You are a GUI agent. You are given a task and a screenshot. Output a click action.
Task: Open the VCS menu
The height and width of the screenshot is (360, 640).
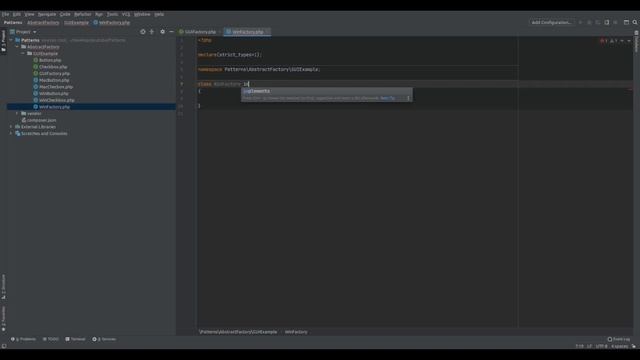(126, 14)
